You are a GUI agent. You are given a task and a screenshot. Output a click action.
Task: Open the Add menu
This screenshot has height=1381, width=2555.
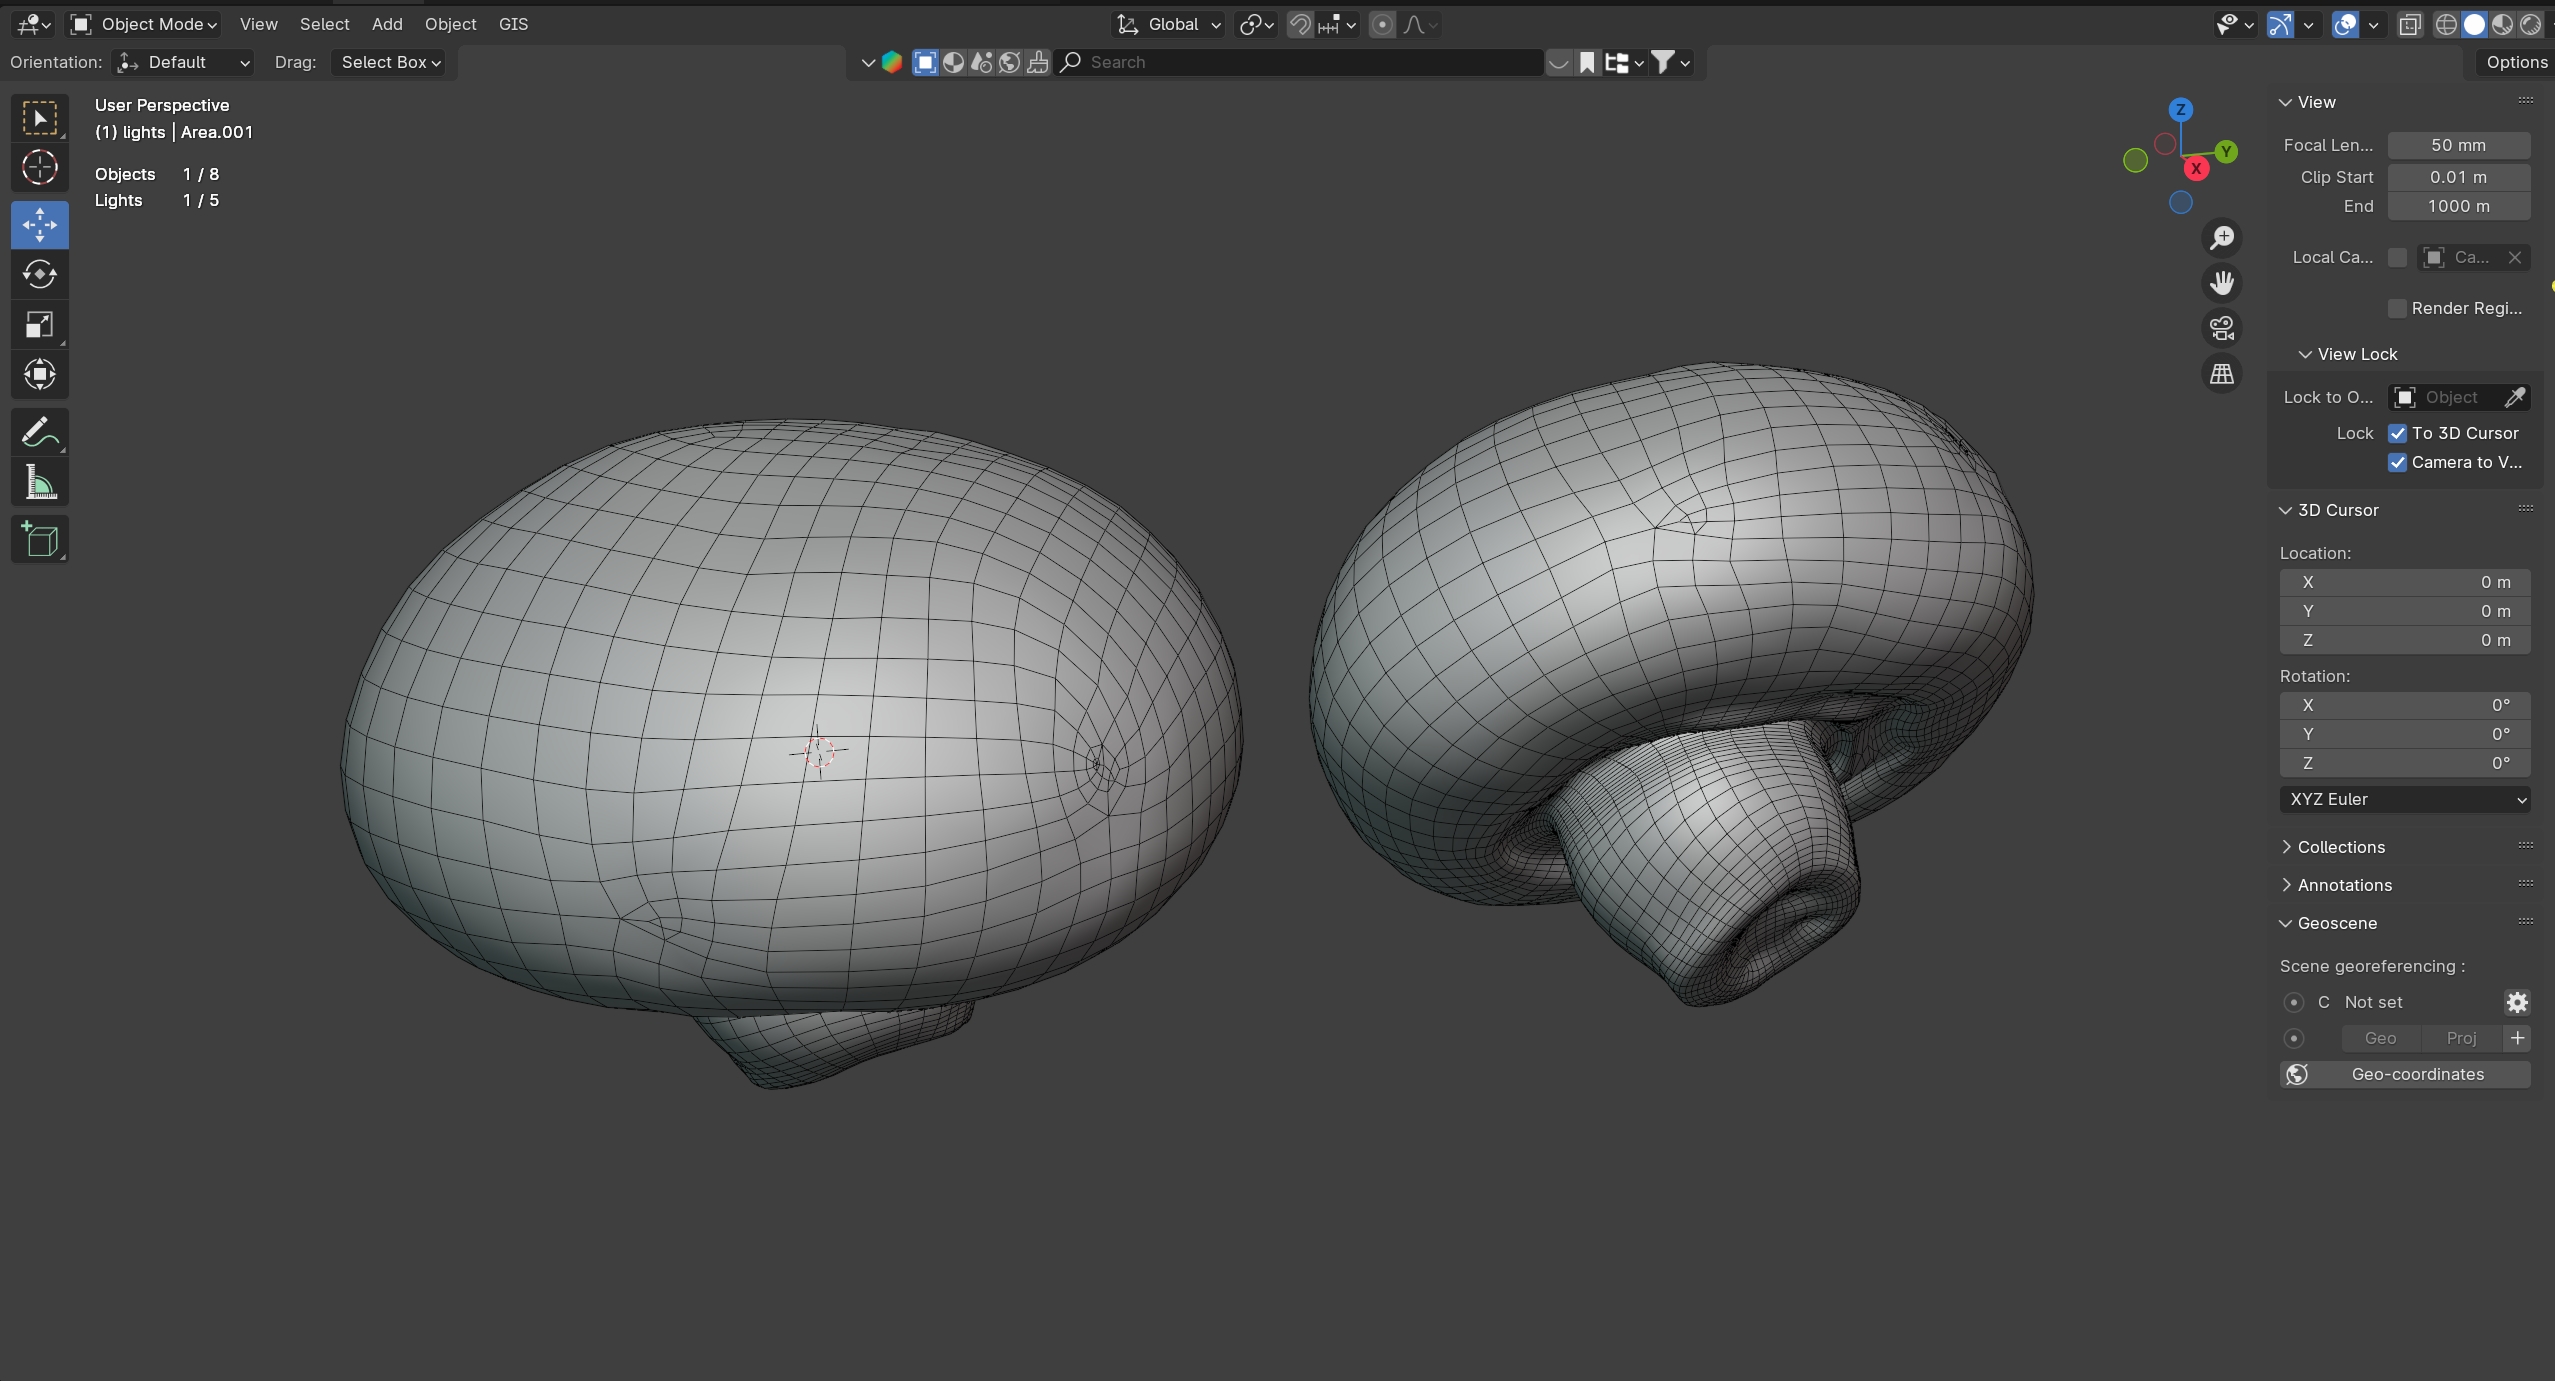[x=387, y=24]
